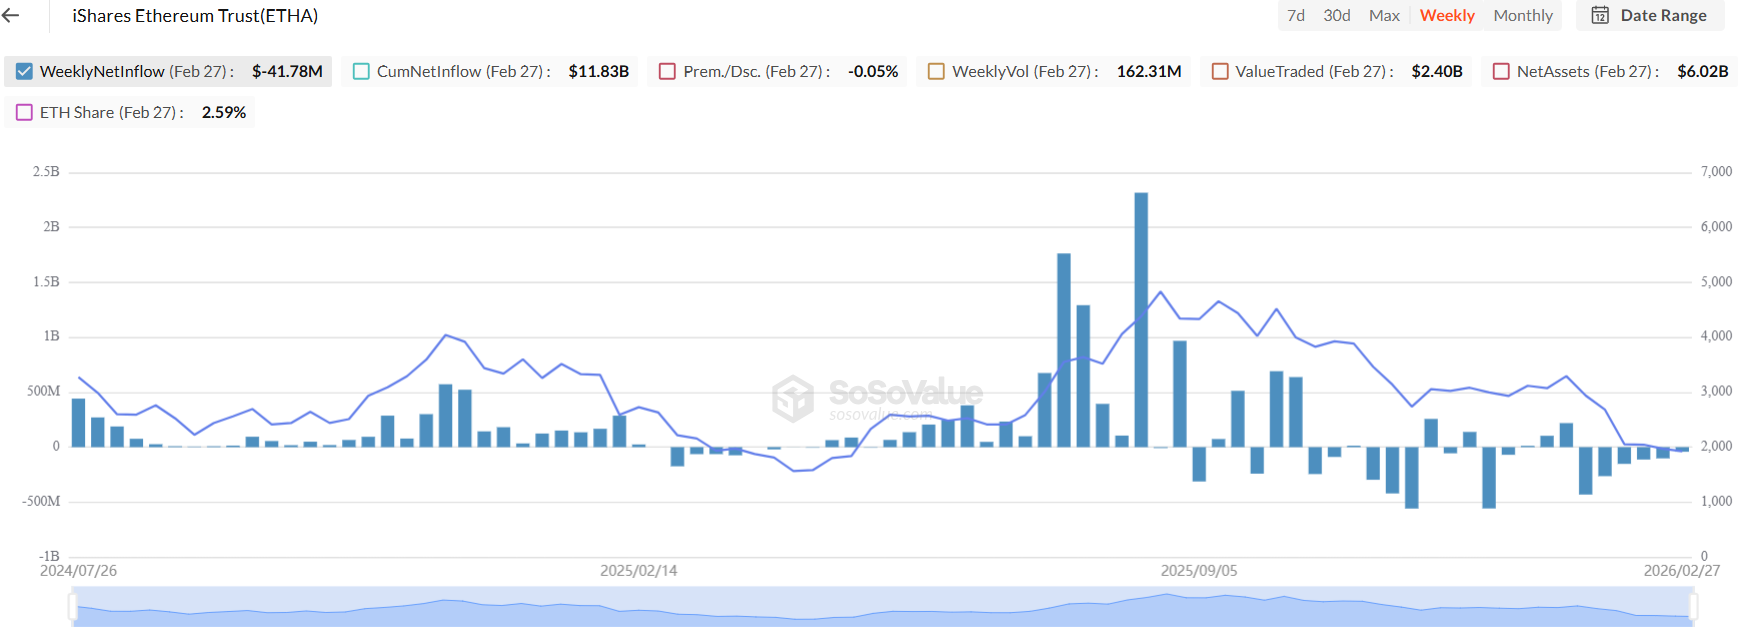Enable the ValueTraded checkbox

pyautogui.click(x=1220, y=71)
